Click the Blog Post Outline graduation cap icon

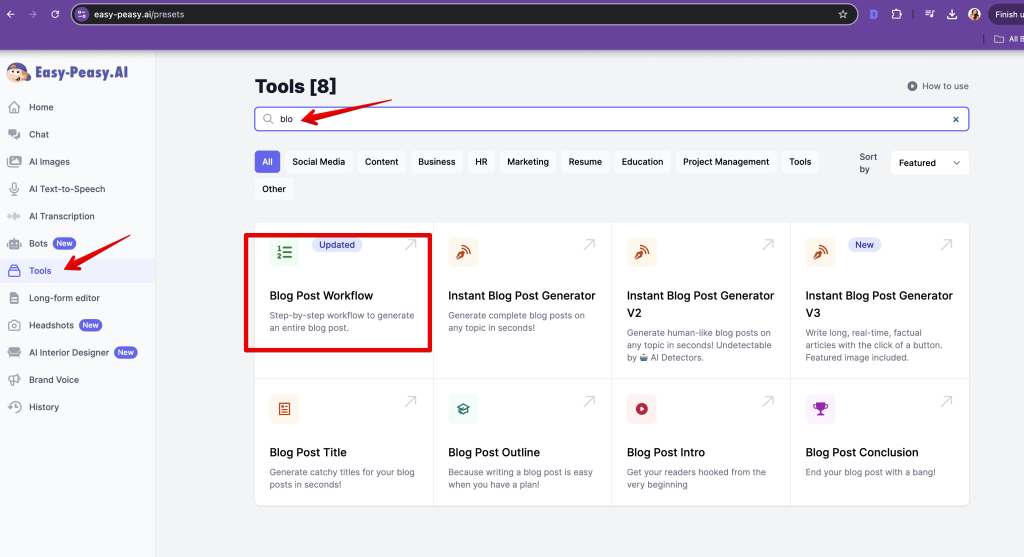[463, 408]
